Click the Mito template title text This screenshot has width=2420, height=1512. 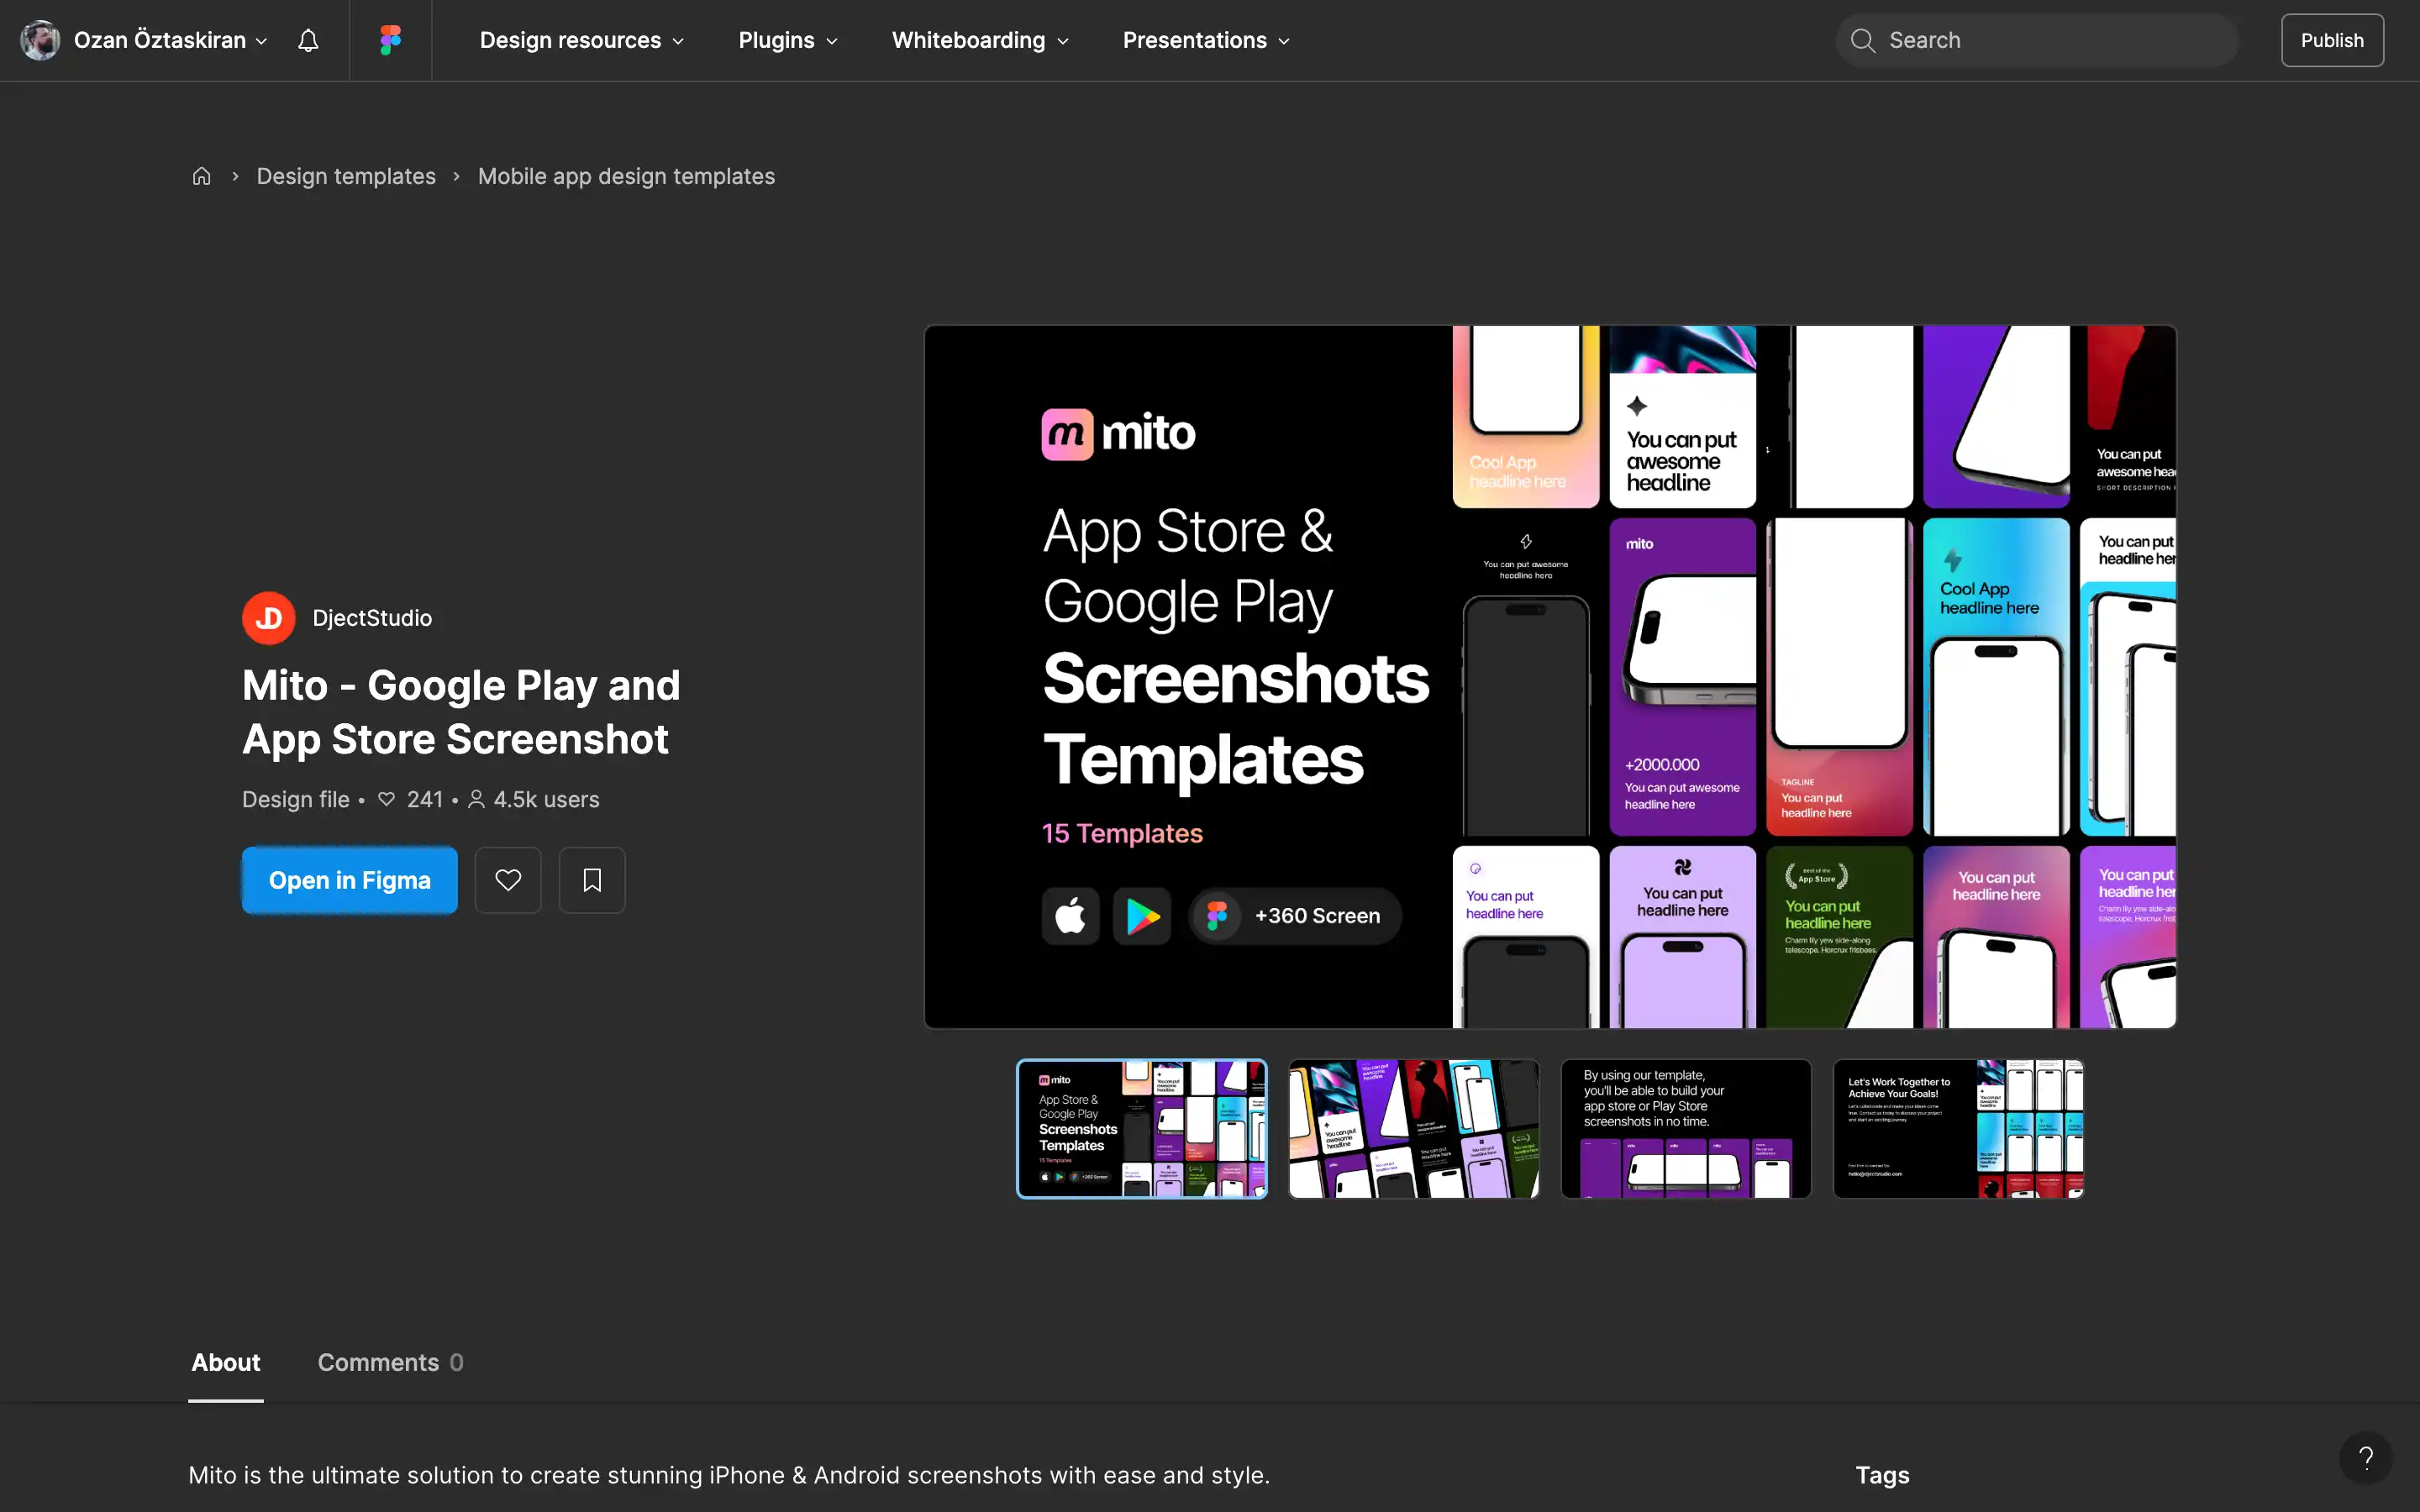click(461, 712)
